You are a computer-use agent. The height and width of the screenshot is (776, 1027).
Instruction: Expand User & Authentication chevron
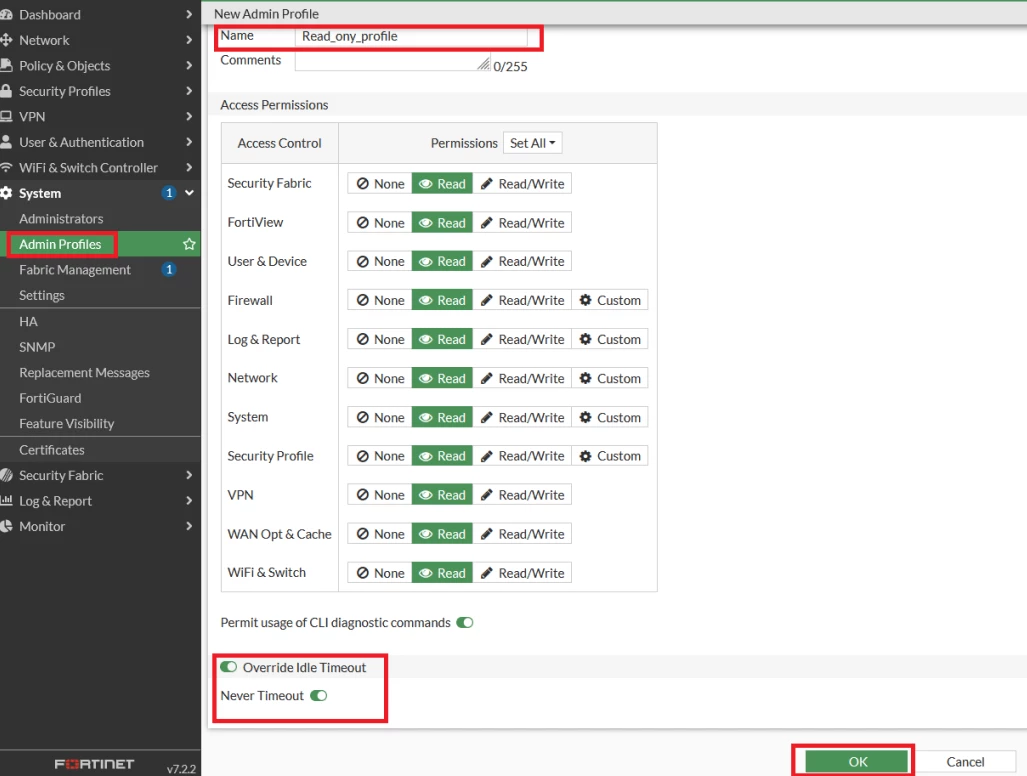pos(189,142)
